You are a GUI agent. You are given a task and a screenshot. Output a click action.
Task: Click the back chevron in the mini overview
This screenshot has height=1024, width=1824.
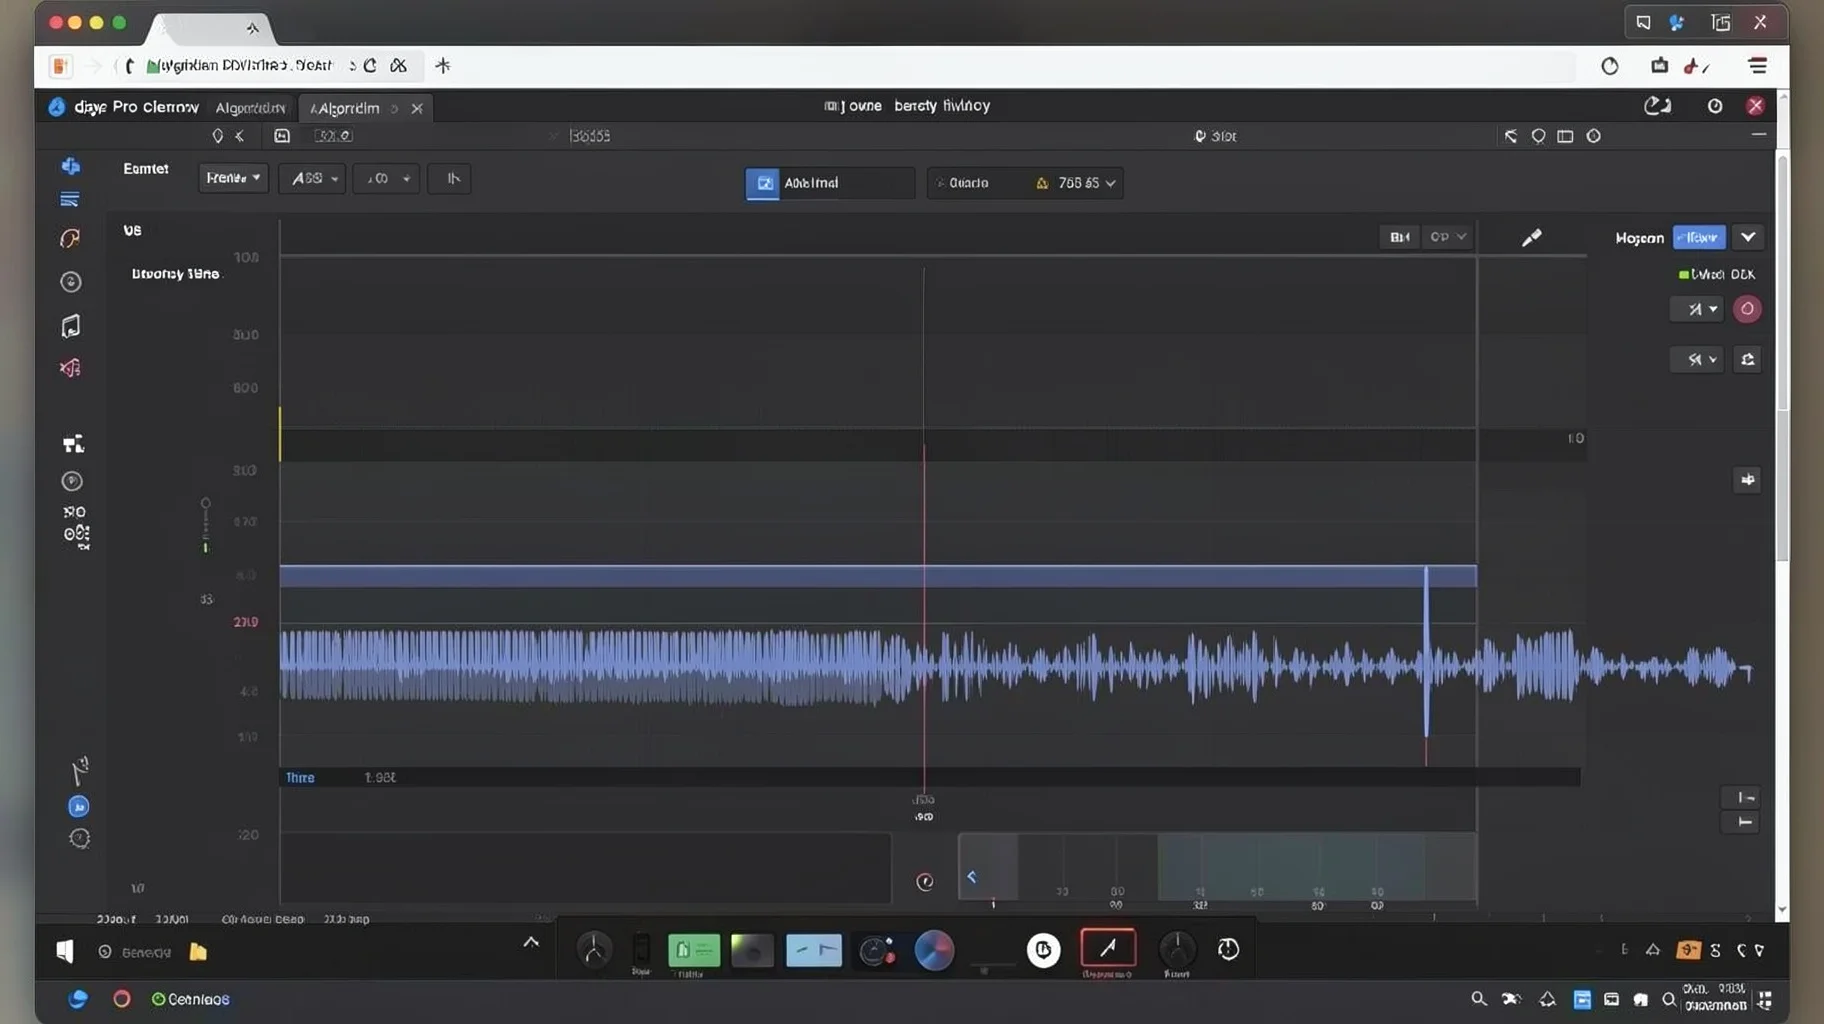(x=971, y=877)
